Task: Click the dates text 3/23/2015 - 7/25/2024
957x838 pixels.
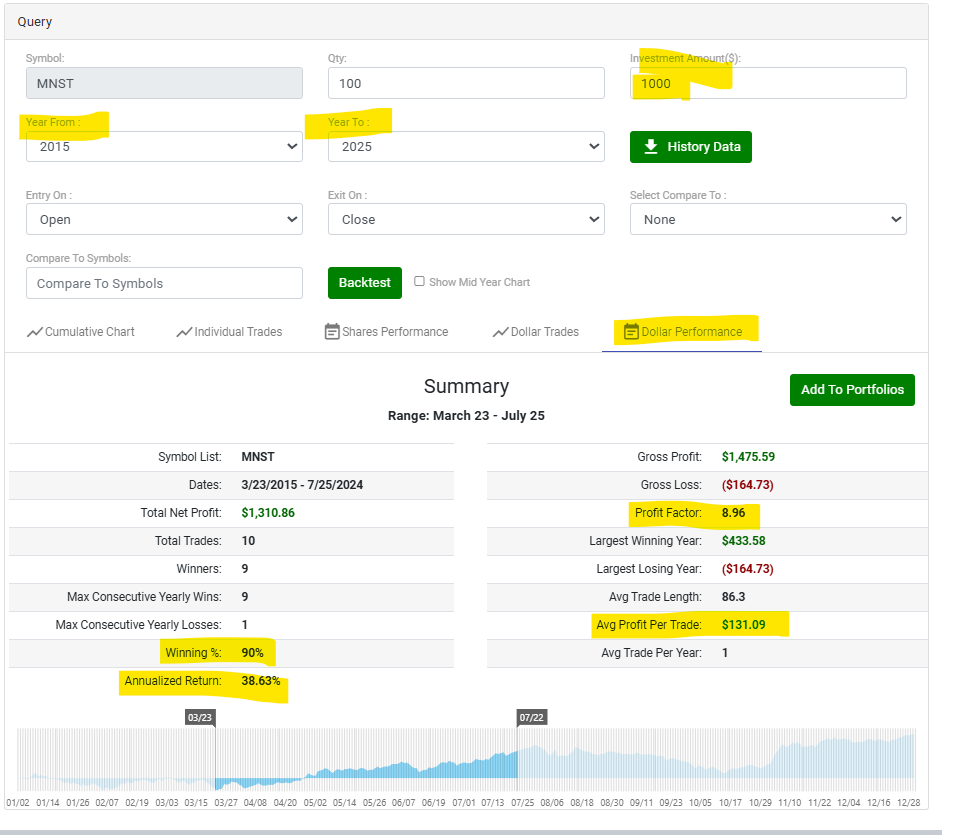Action: pyautogui.click(x=302, y=485)
